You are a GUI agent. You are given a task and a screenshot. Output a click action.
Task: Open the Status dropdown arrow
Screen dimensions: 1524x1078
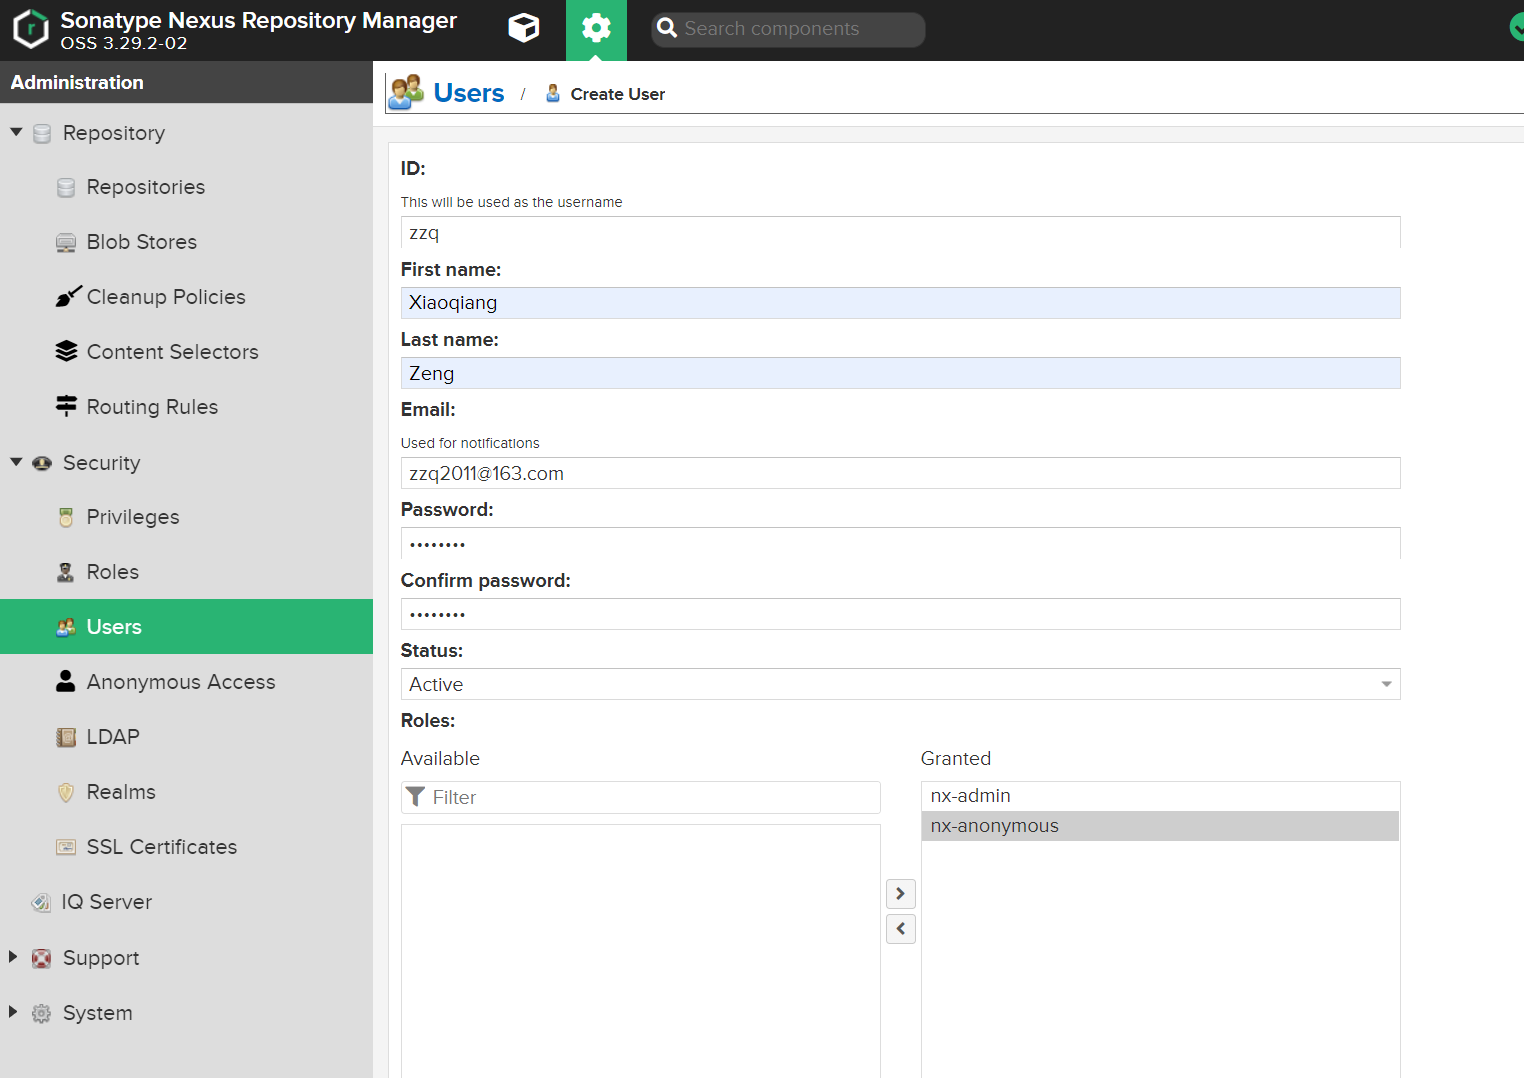(x=1386, y=684)
